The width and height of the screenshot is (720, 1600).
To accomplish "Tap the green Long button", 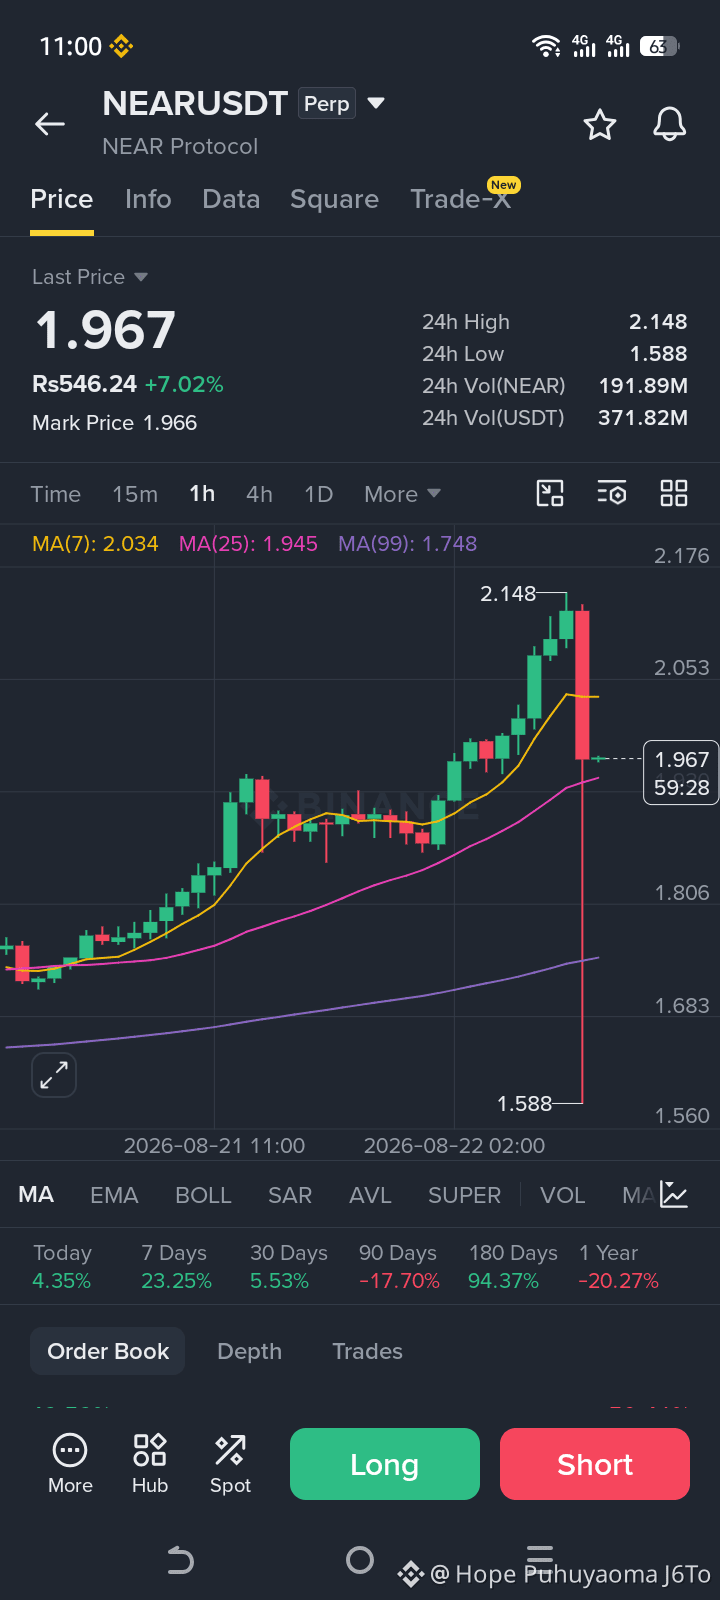I will (x=385, y=1464).
